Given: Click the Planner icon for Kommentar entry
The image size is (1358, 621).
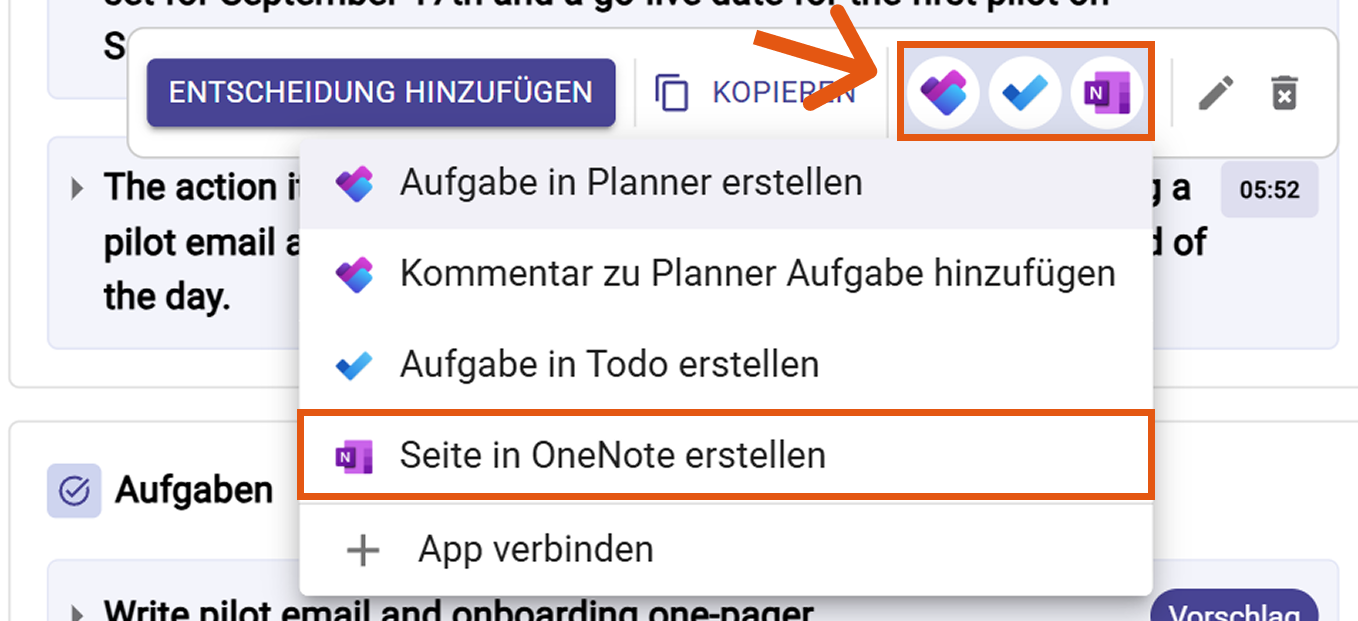Looking at the screenshot, I should (354, 274).
